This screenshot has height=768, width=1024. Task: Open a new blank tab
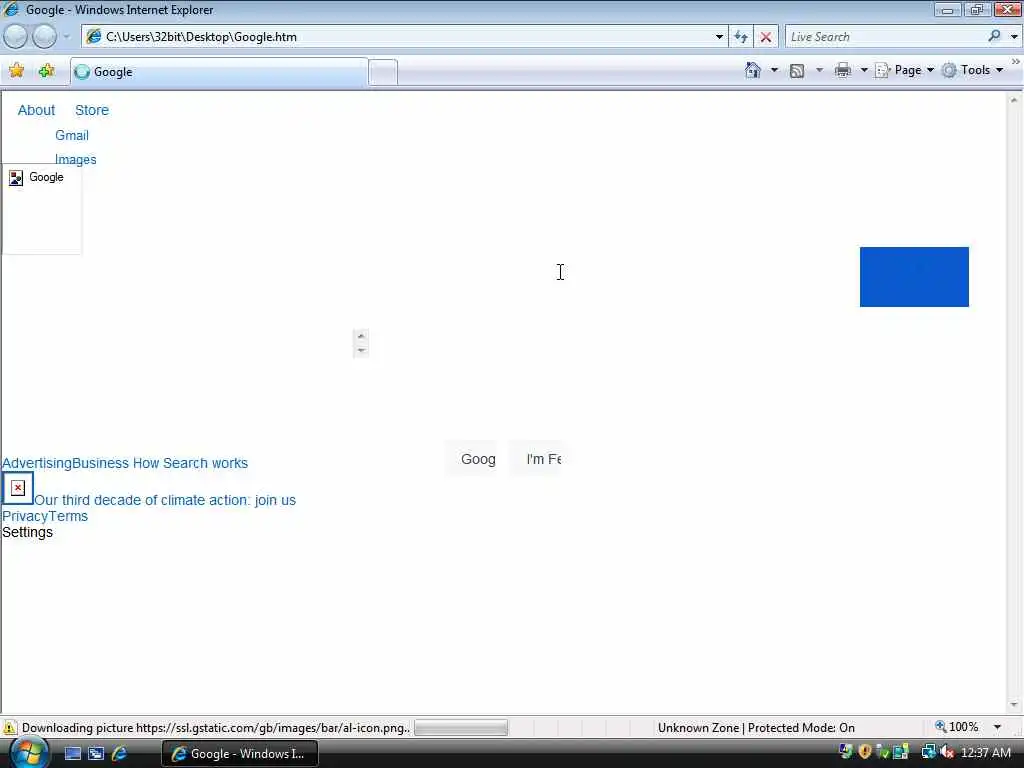383,72
